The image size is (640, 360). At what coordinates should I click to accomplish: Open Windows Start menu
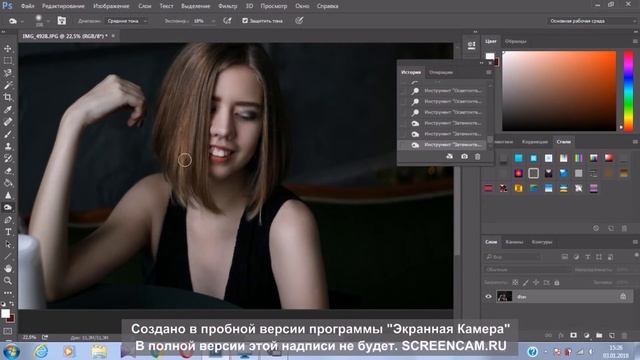click(11, 351)
